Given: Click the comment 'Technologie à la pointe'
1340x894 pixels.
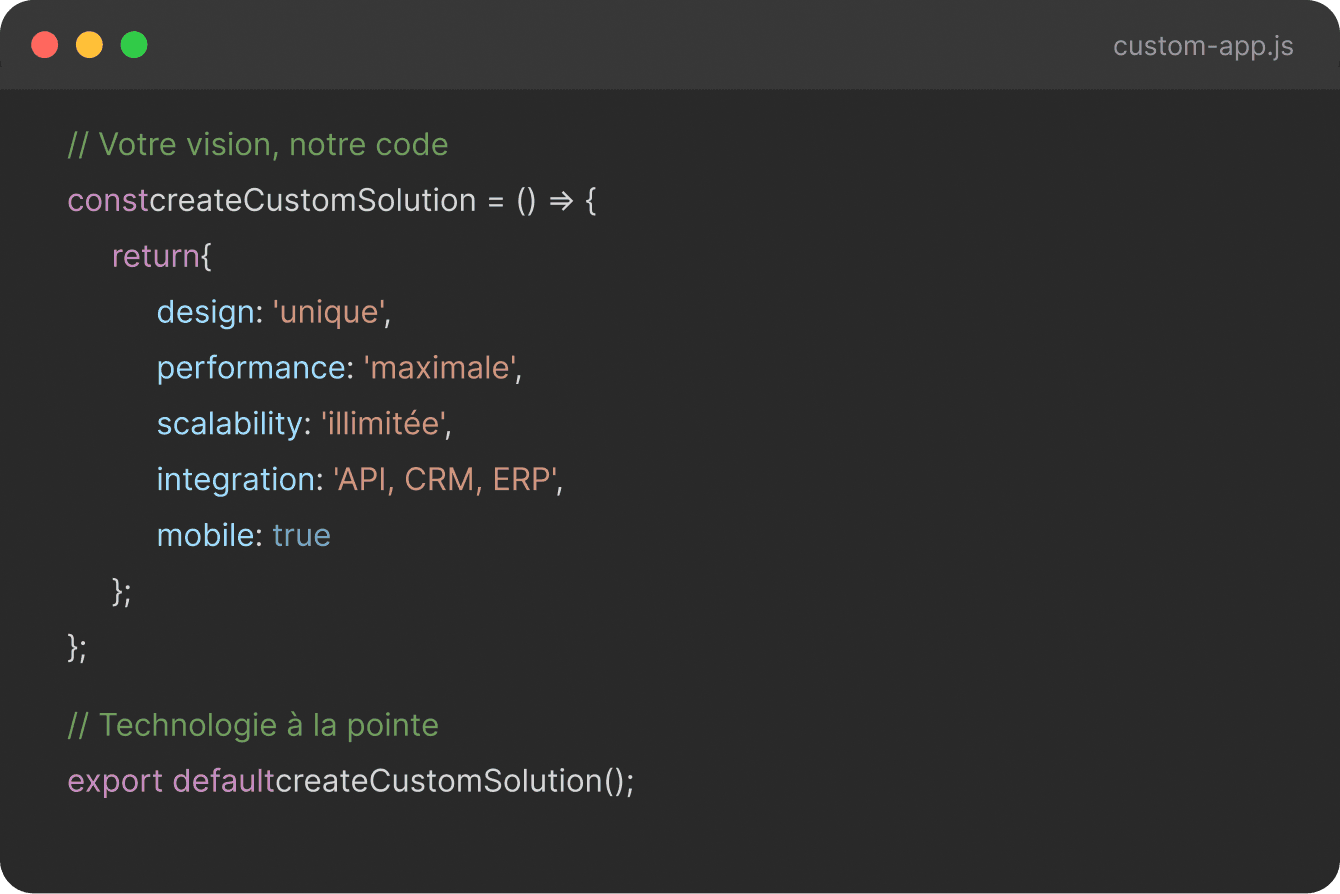Looking at the screenshot, I should click(x=253, y=725).
